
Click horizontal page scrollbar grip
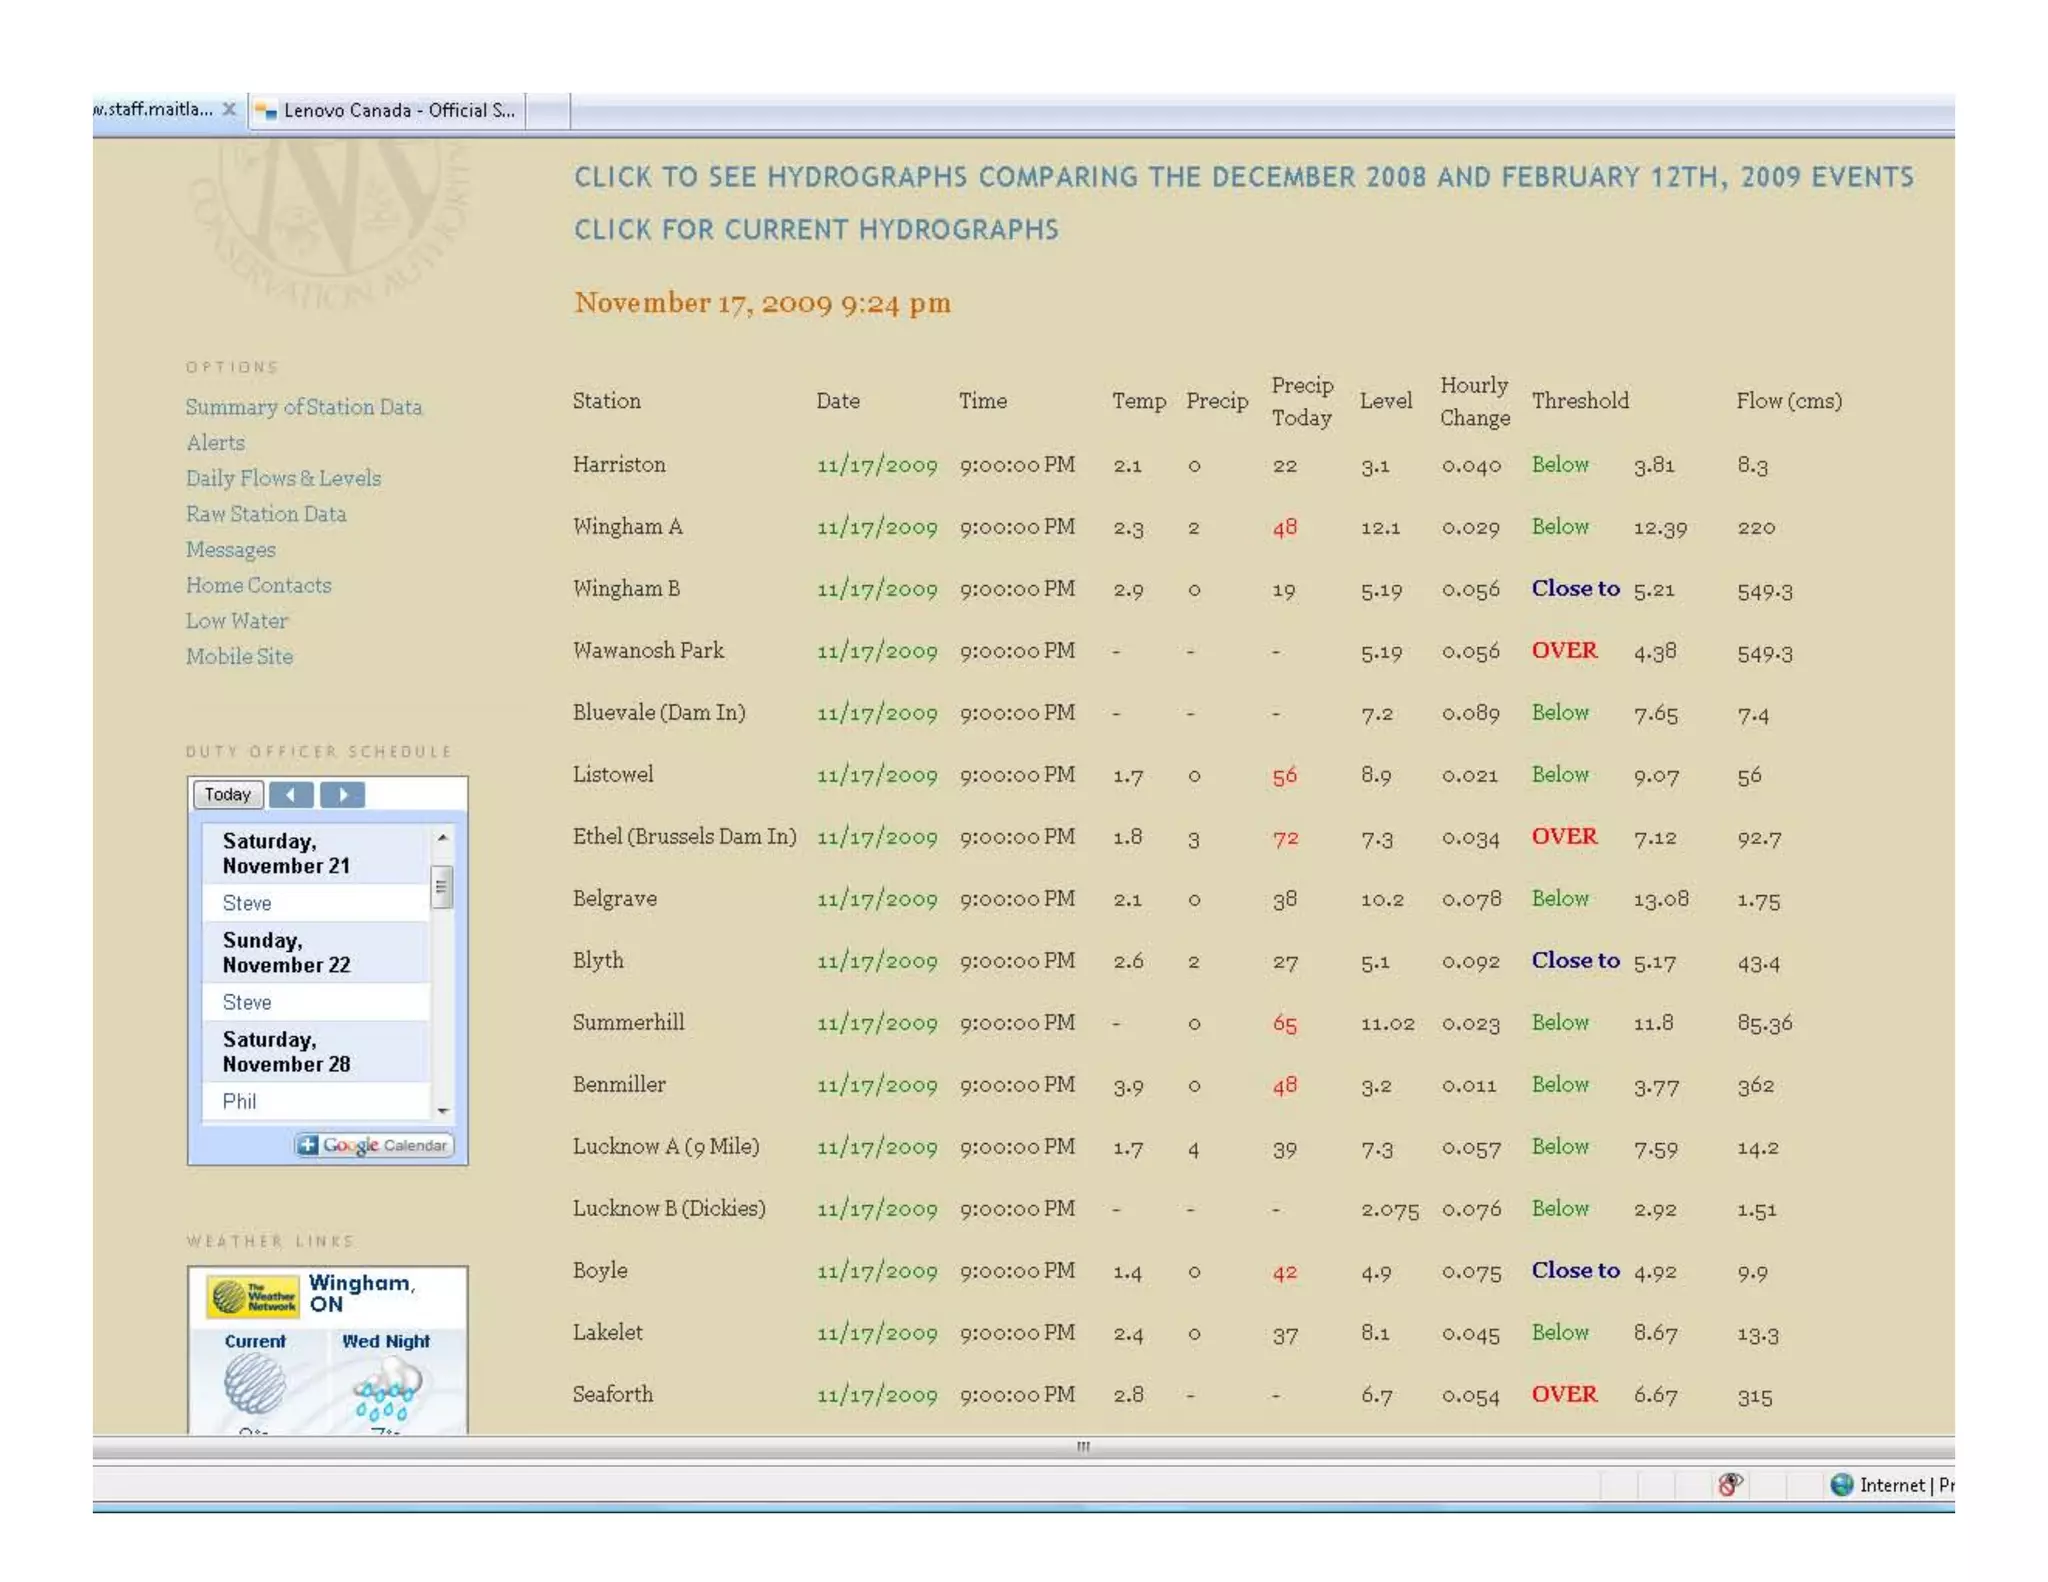pos(1082,1446)
